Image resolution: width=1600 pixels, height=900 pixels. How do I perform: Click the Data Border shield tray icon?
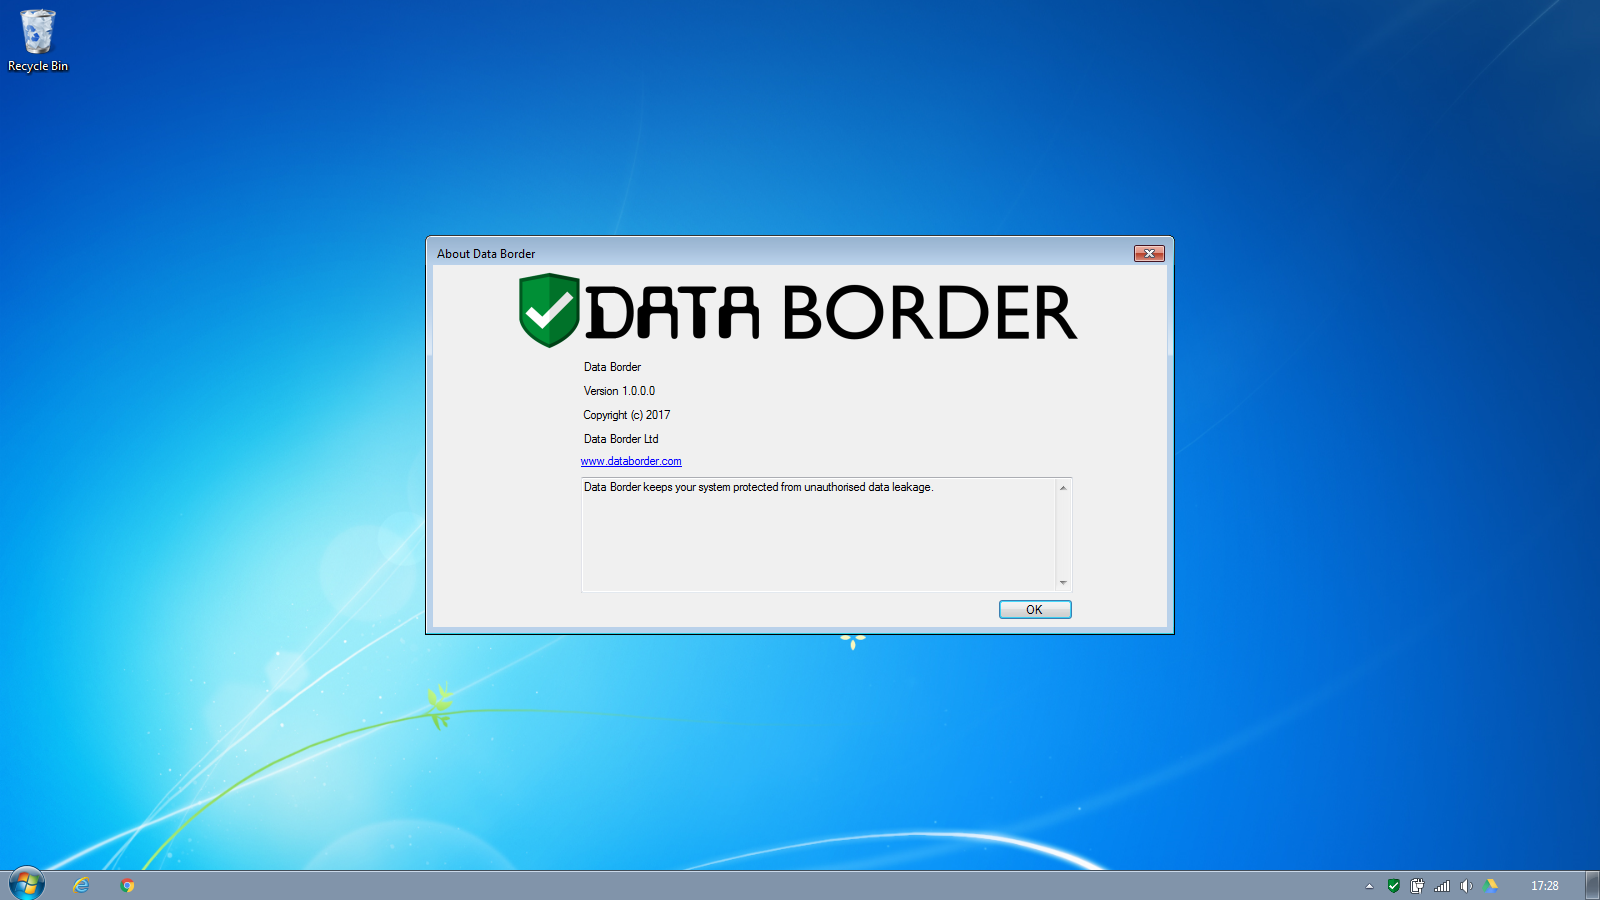[x=1393, y=886]
